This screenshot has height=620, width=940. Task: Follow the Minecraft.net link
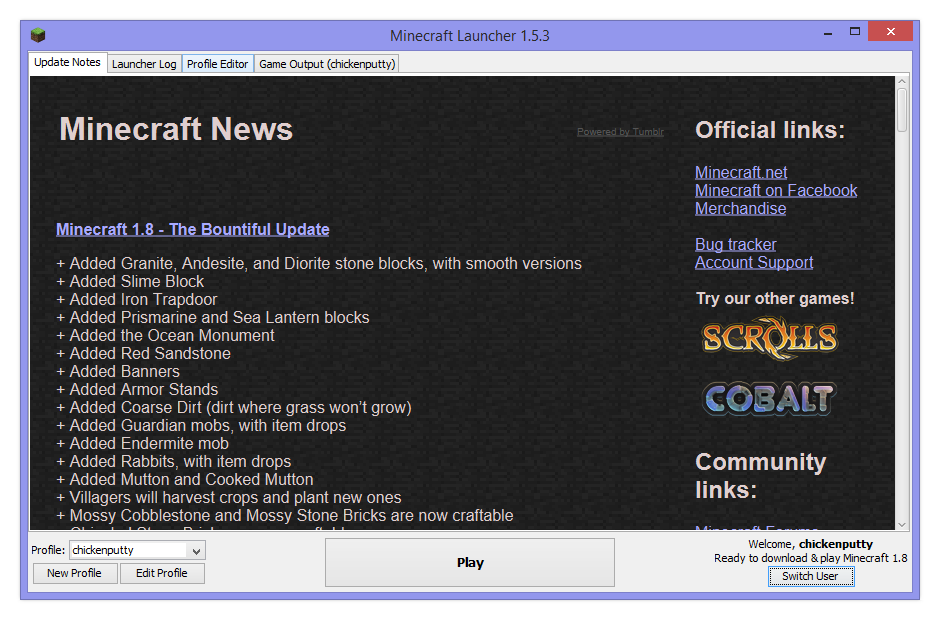pos(741,173)
